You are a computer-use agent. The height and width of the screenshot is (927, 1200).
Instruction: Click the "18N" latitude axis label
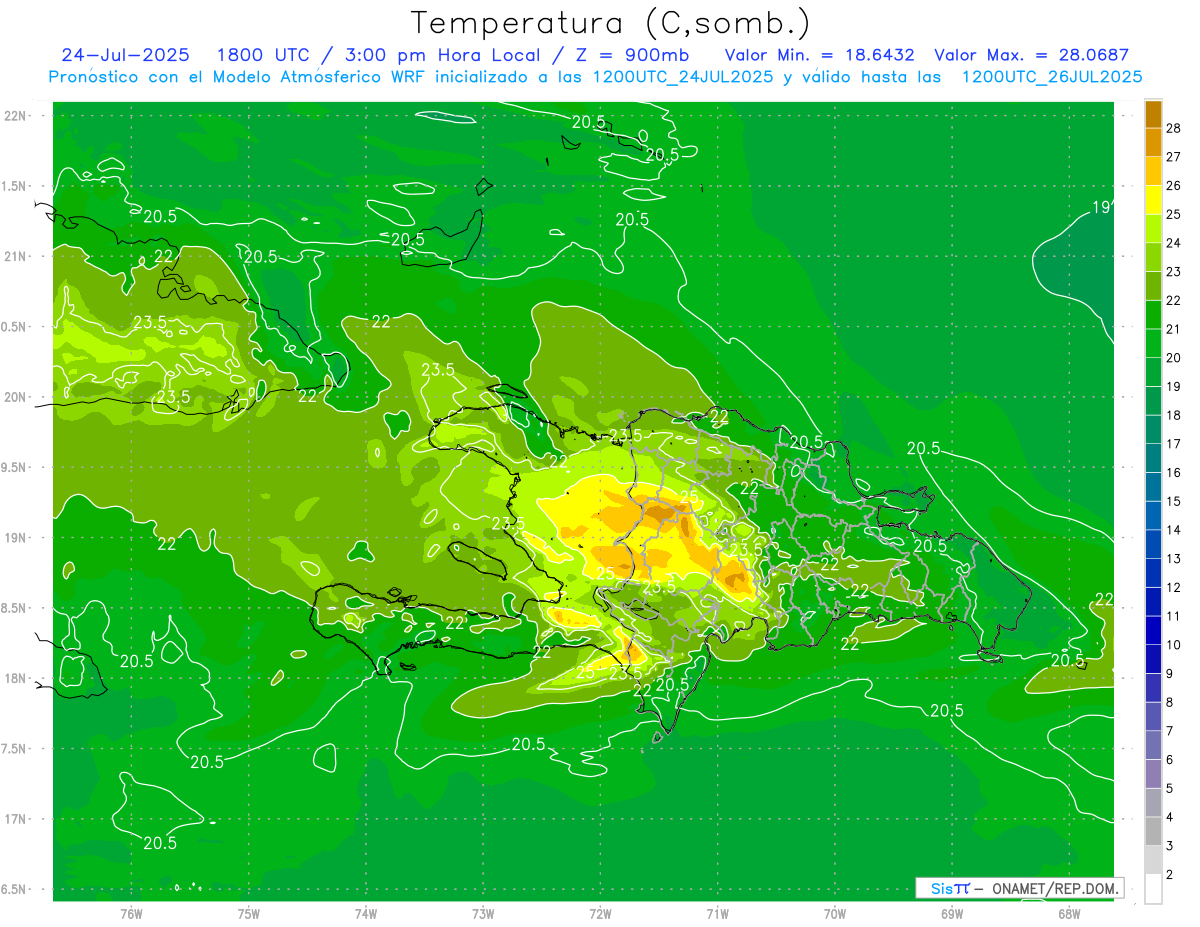click(15, 678)
